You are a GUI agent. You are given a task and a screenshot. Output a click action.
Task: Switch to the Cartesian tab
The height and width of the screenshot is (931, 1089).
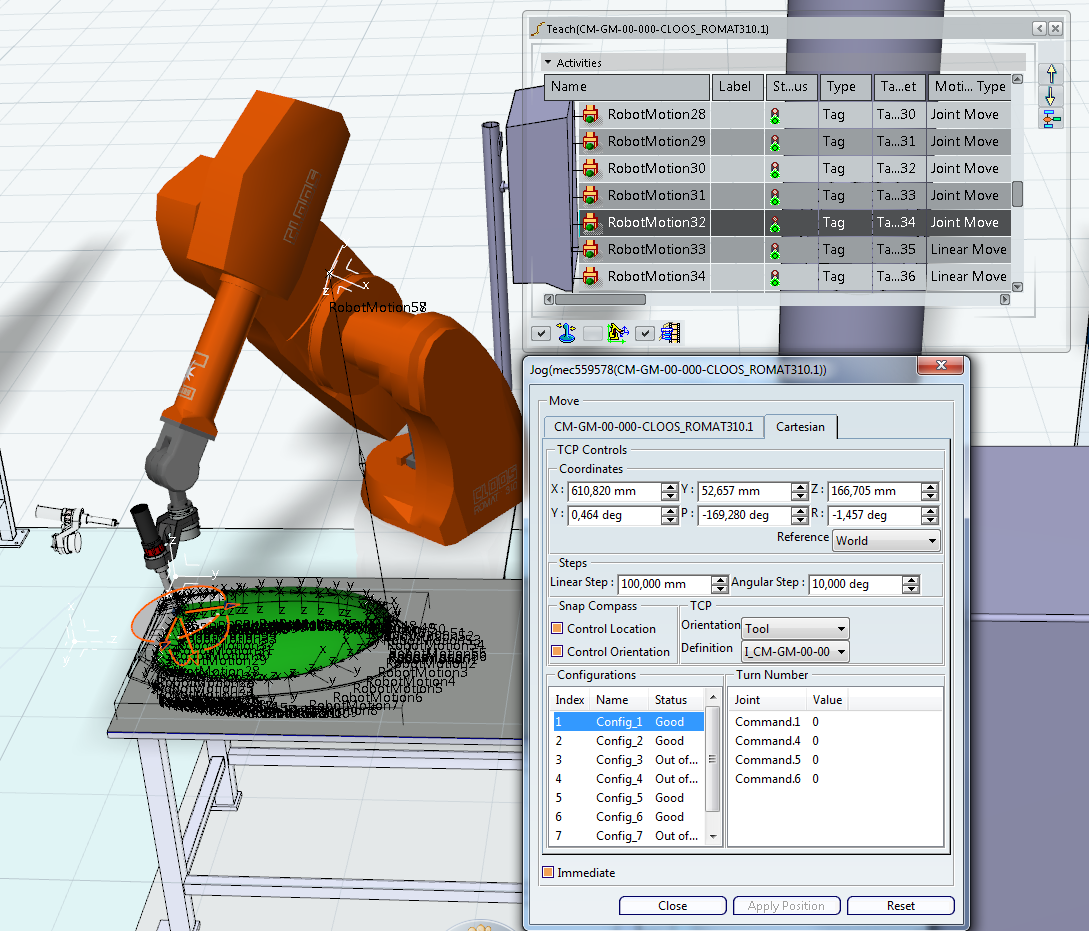[x=800, y=427]
